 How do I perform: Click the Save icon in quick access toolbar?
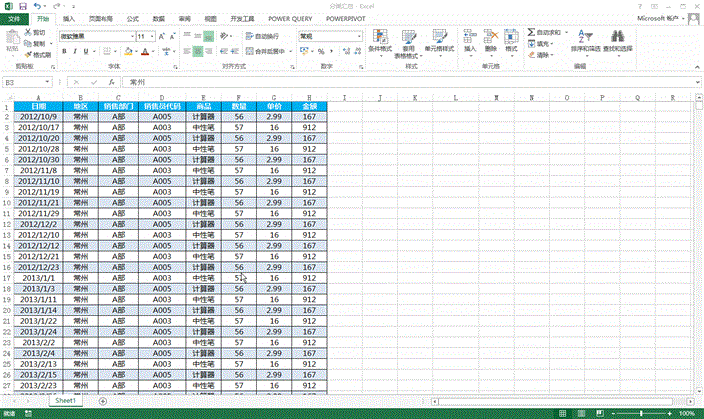pos(20,6)
